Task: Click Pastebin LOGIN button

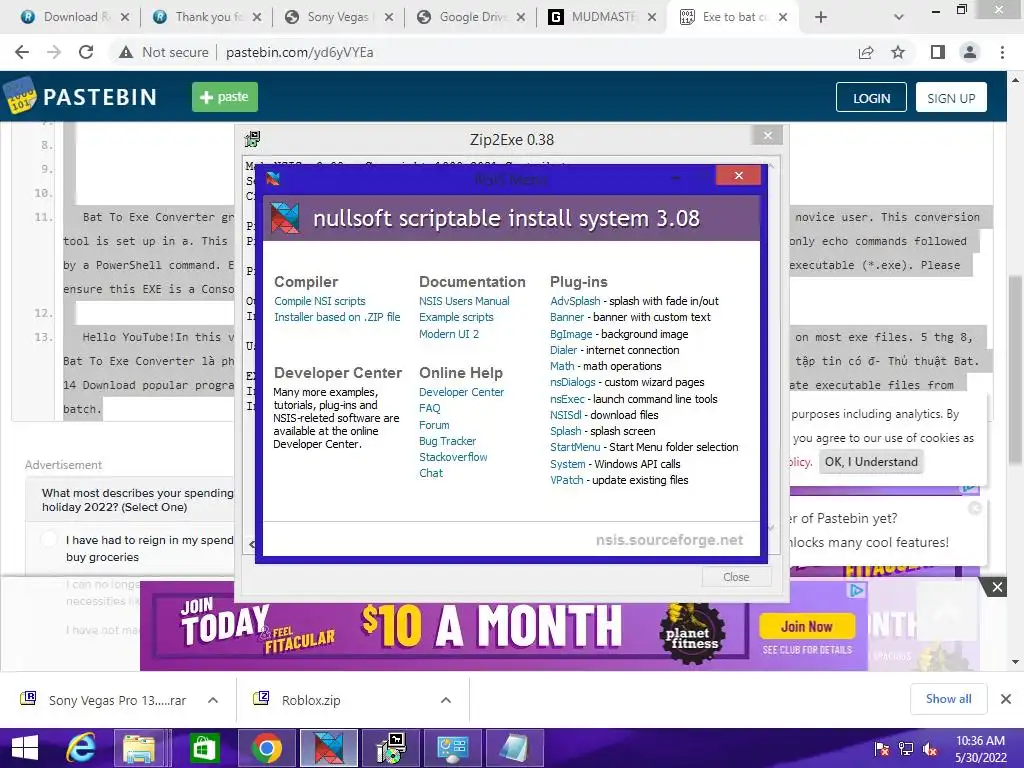Action: tap(871, 97)
